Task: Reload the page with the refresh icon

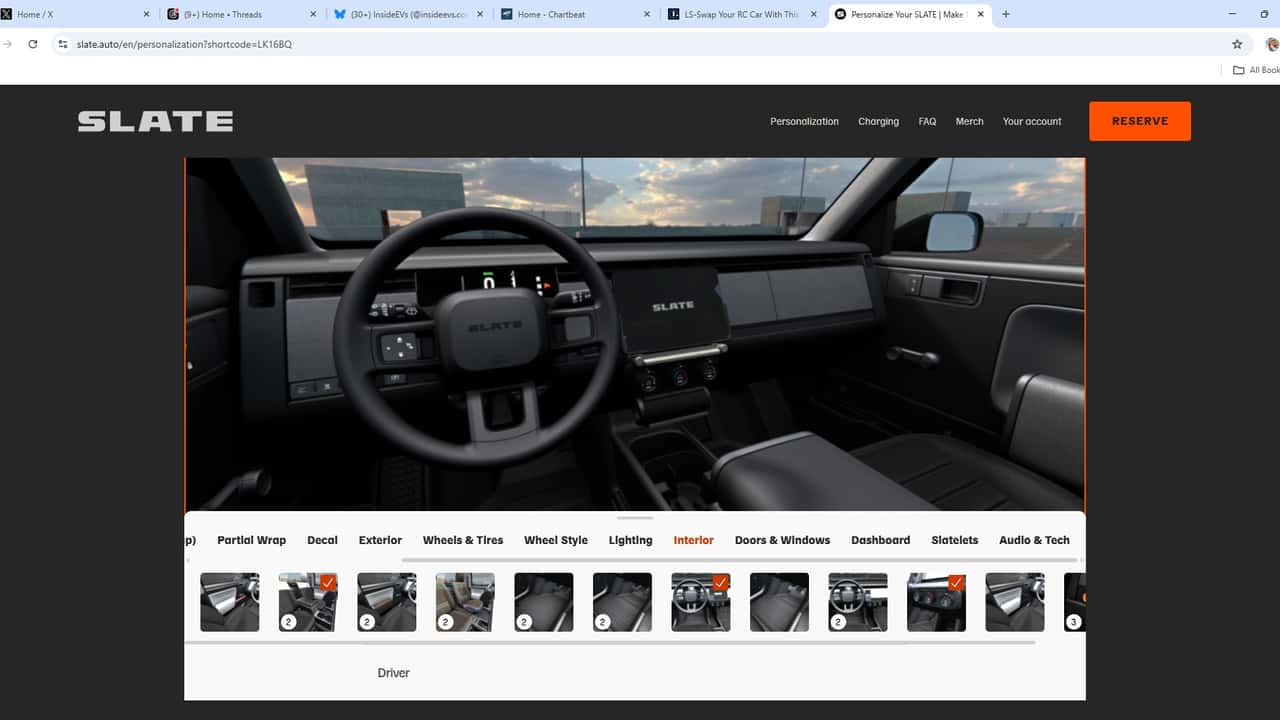Action: coord(33,44)
